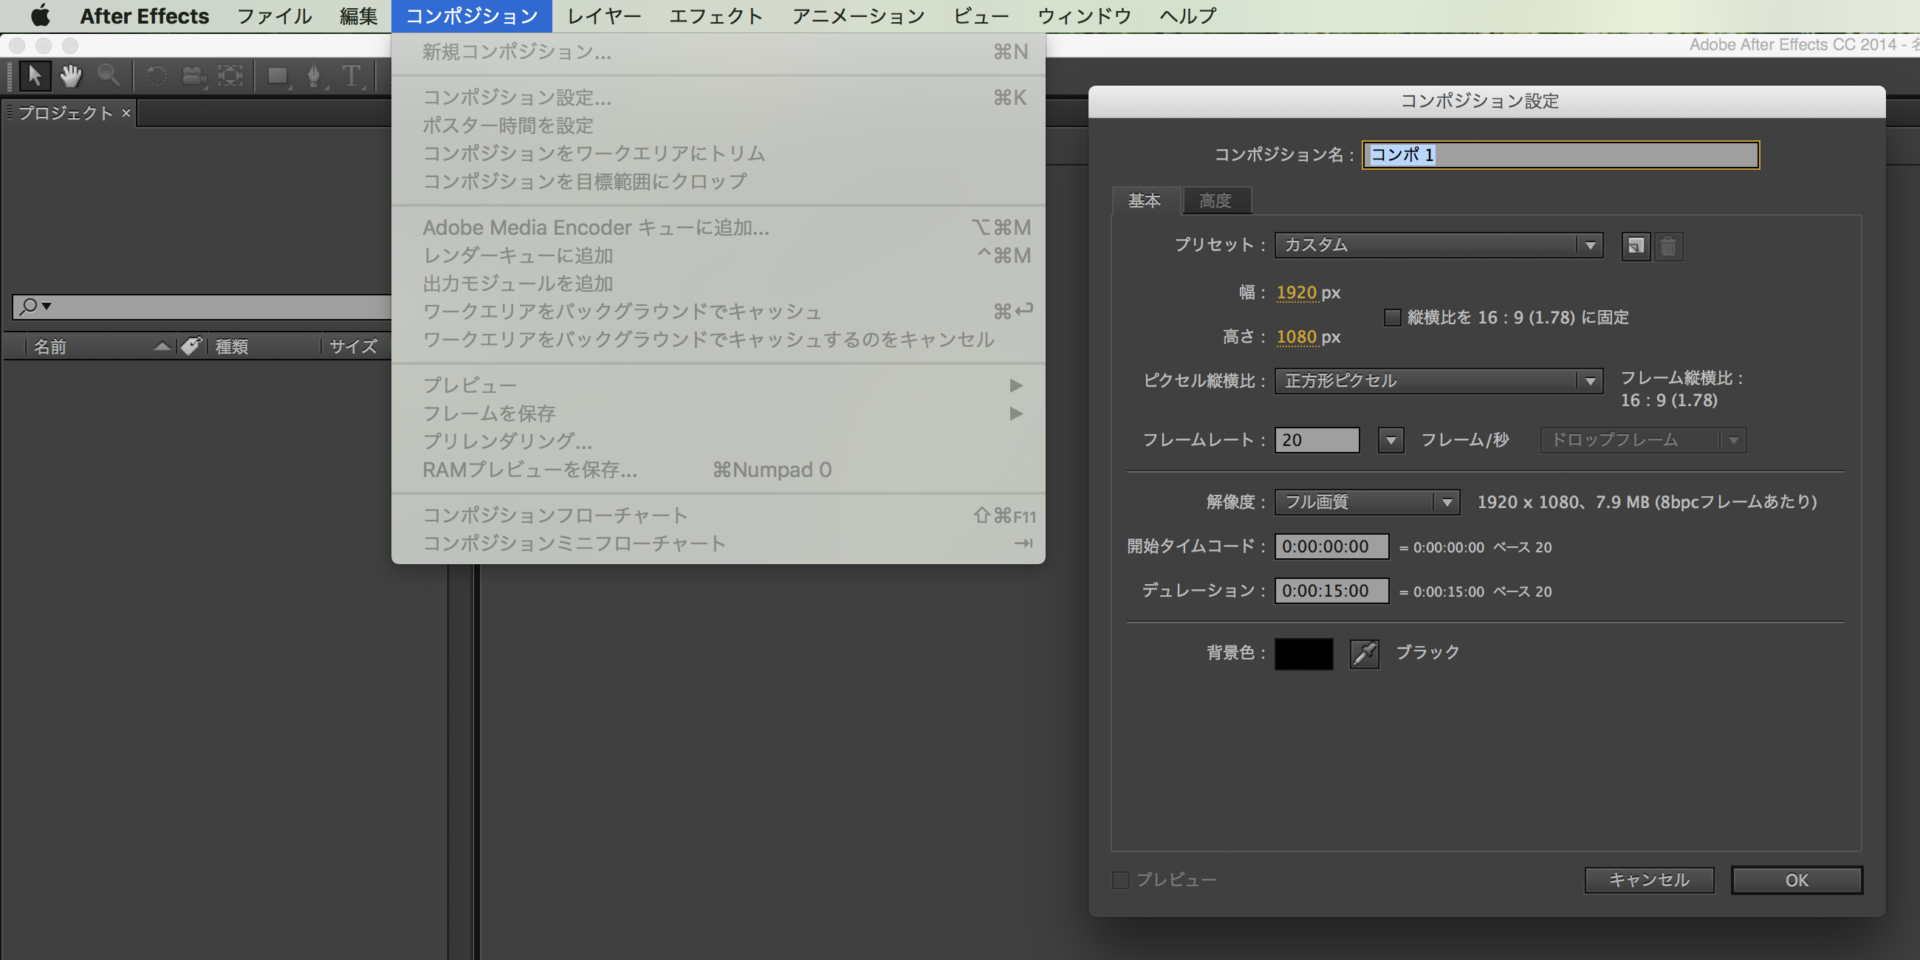
Task: Click the キャンセル button
Action: coord(1650,880)
